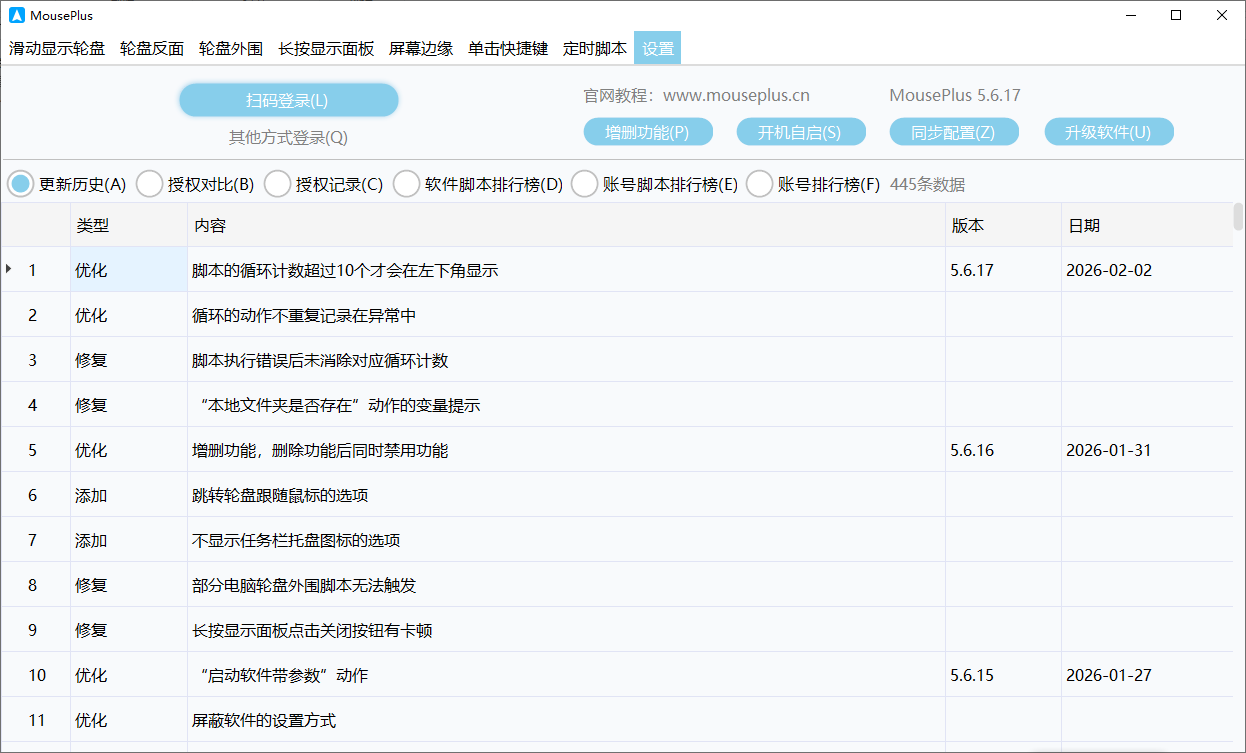Click the 扫码登录(L) button
Image resolution: width=1246 pixels, height=753 pixels.
288,100
